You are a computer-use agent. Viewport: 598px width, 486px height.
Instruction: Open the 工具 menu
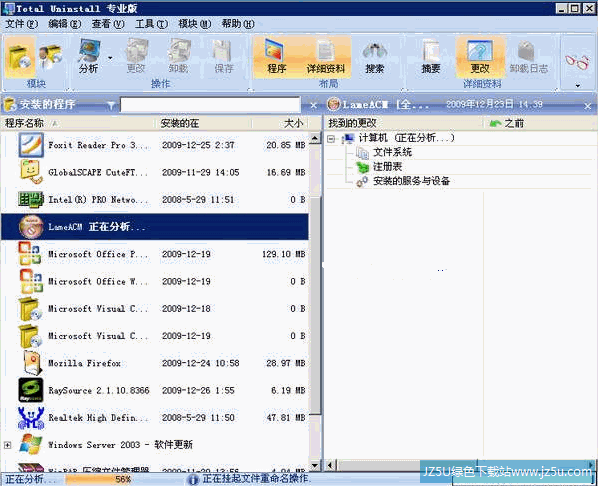click(x=151, y=24)
